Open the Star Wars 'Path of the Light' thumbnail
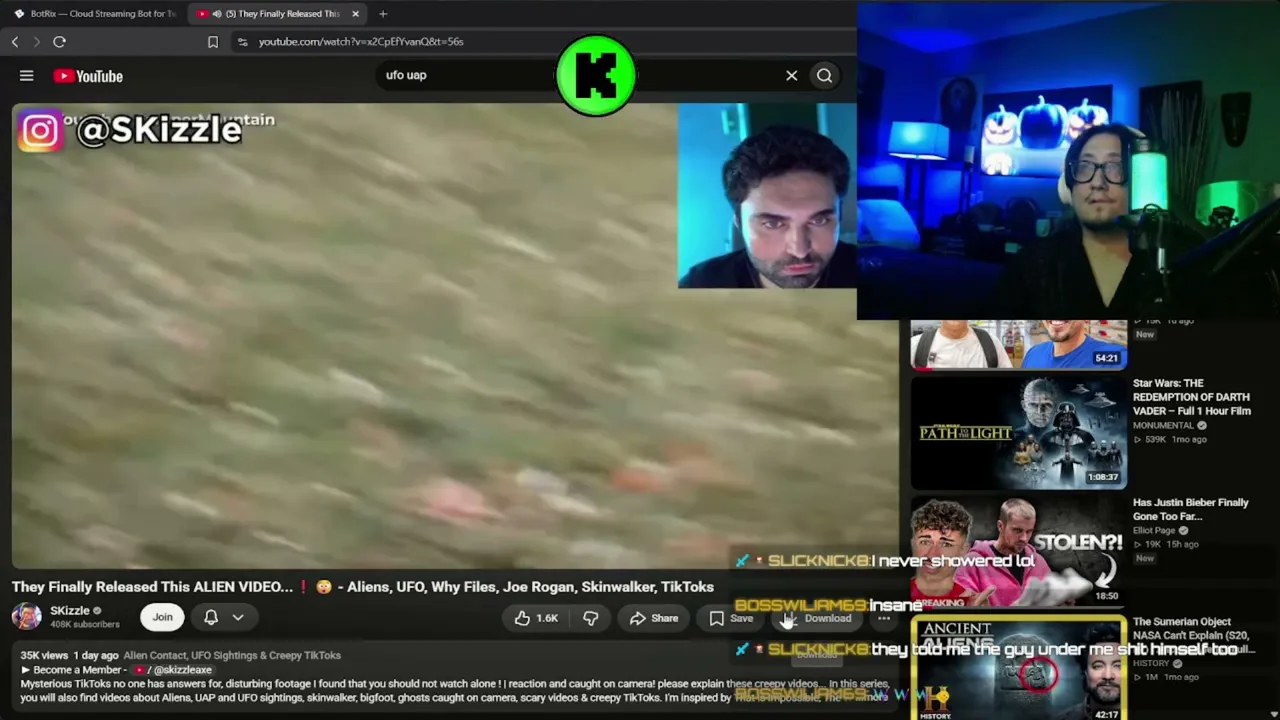1280x720 pixels. click(x=1018, y=432)
